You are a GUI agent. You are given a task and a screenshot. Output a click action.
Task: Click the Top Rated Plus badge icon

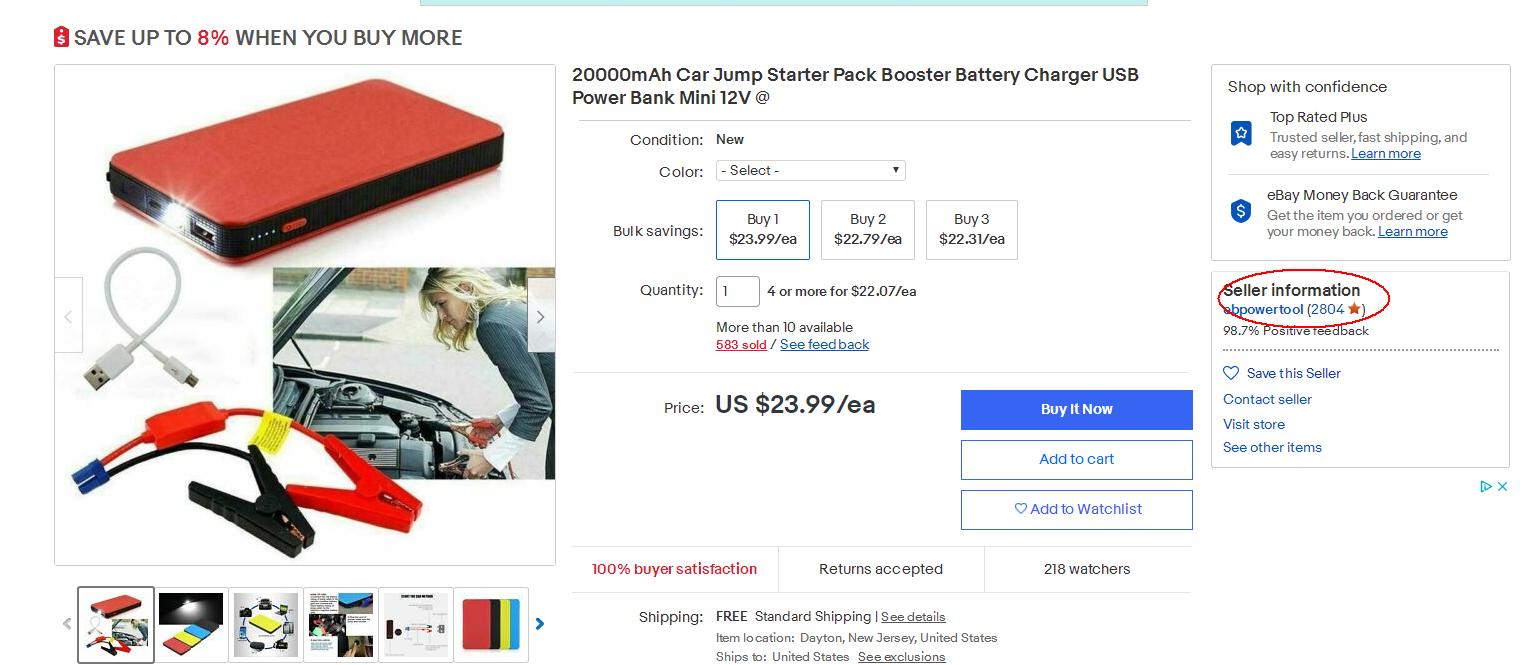(x=1241, y=133)
